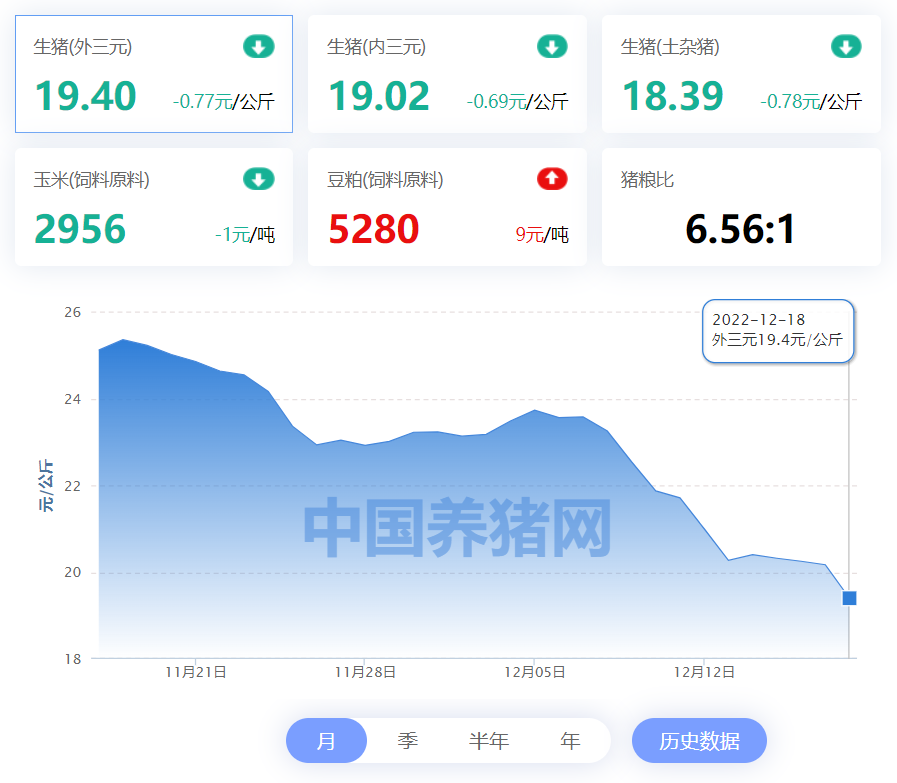Switch chart to 半年 view

tap(489, 741)
